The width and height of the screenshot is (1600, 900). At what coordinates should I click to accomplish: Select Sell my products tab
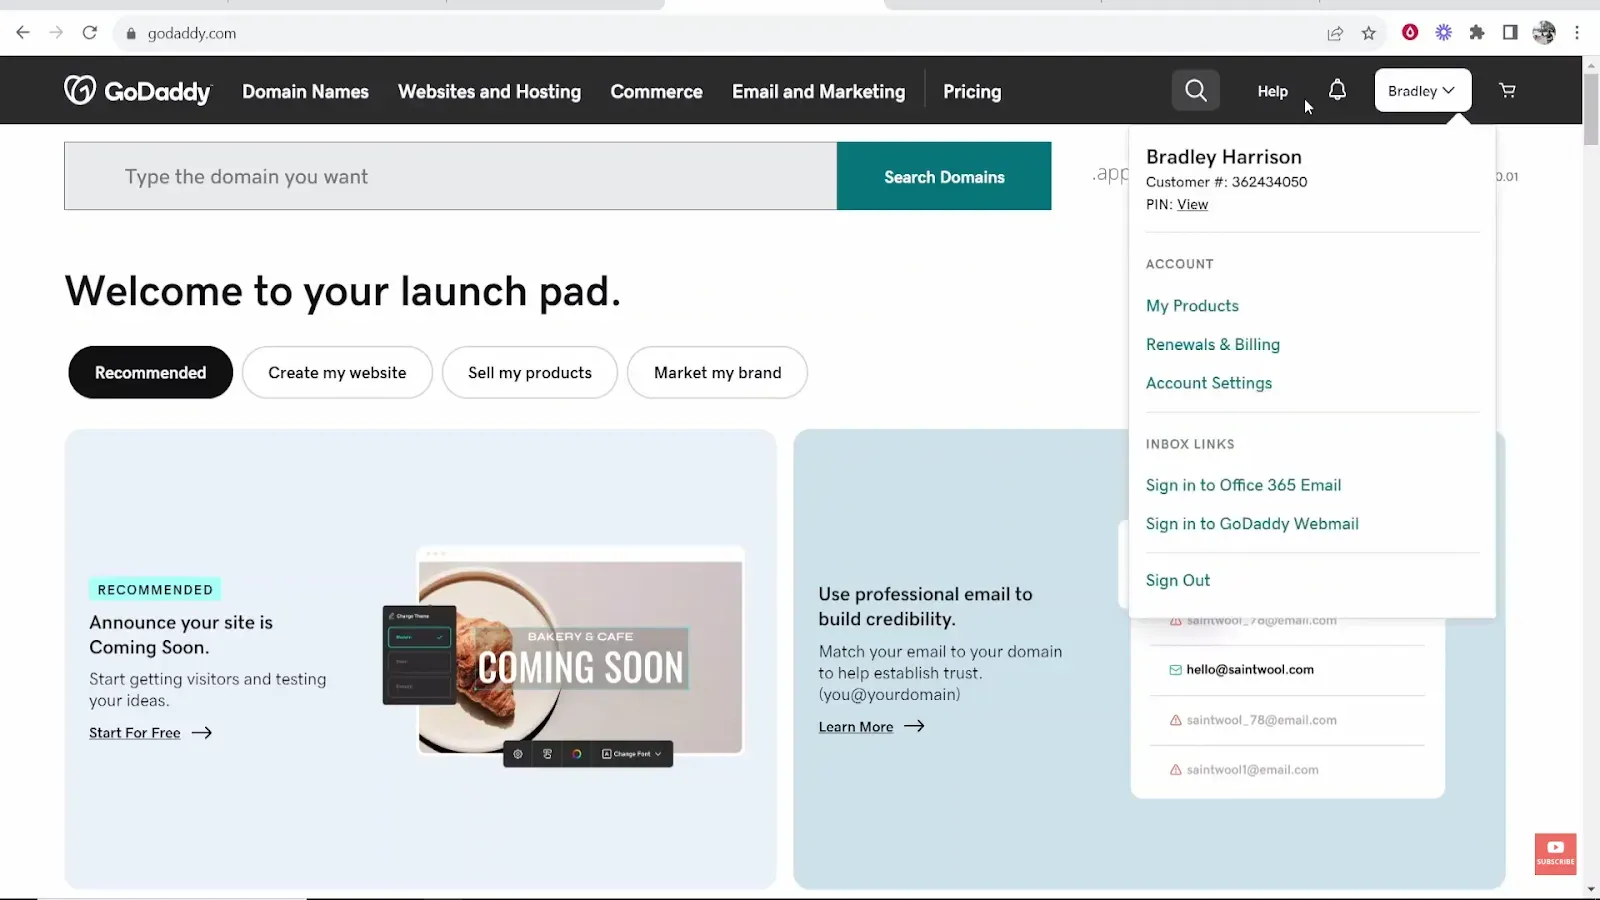[x=530, y=372]
